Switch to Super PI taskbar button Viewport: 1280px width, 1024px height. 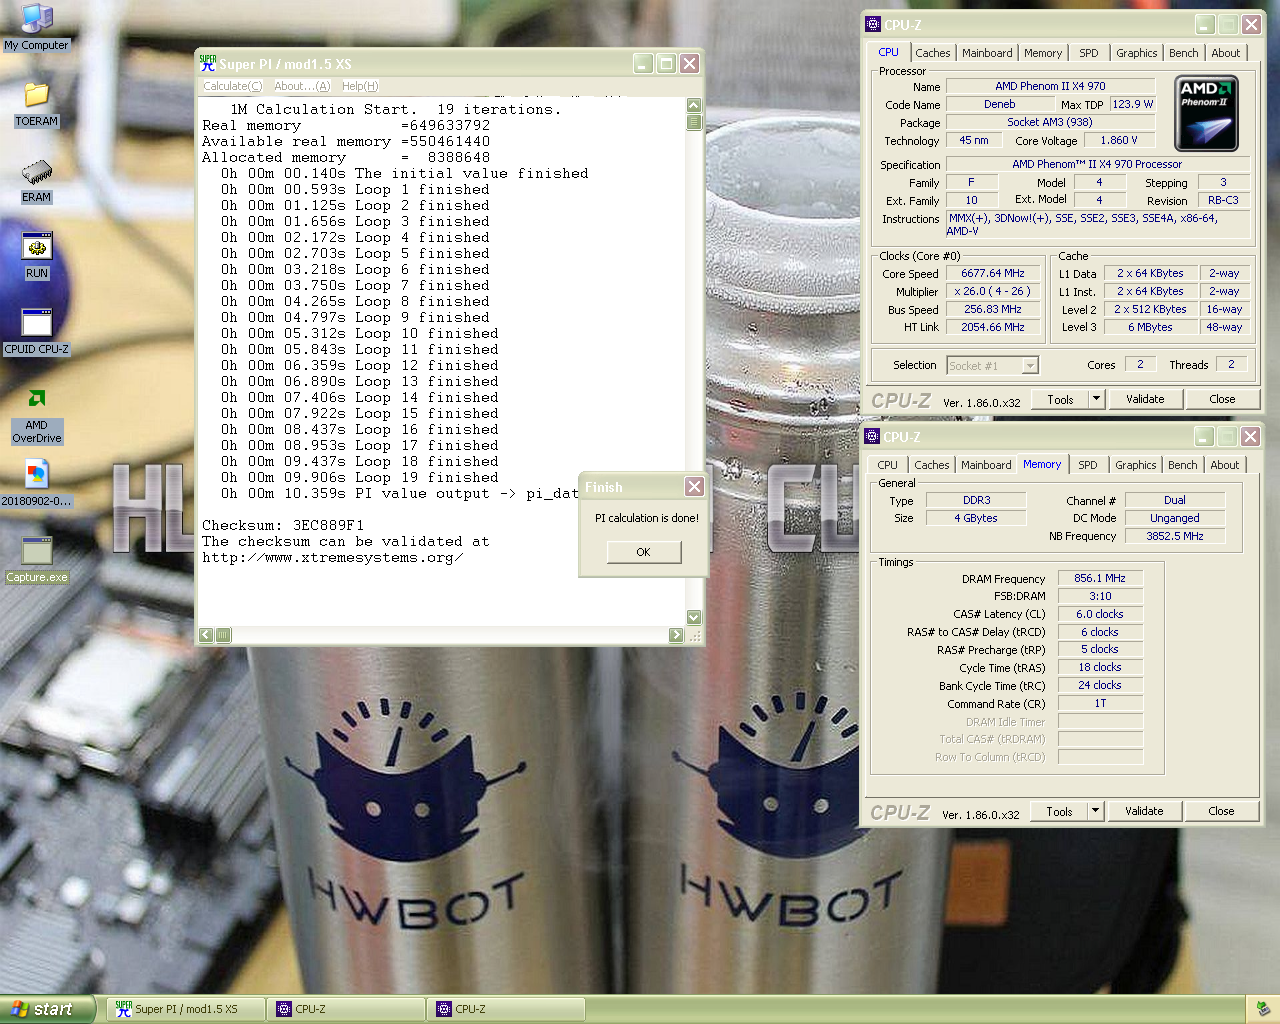tap(186, 1009)
